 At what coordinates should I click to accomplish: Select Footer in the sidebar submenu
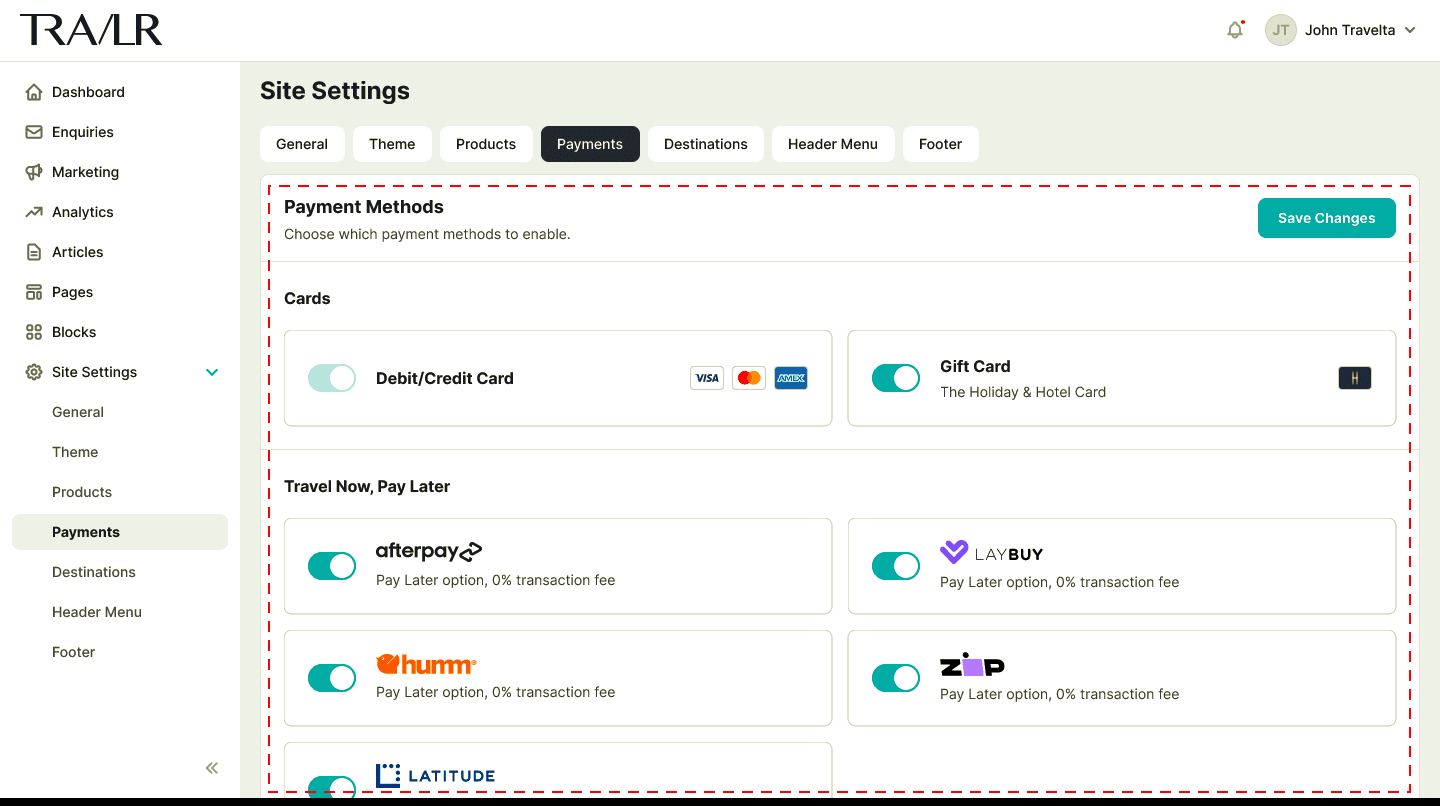(120, 652)
